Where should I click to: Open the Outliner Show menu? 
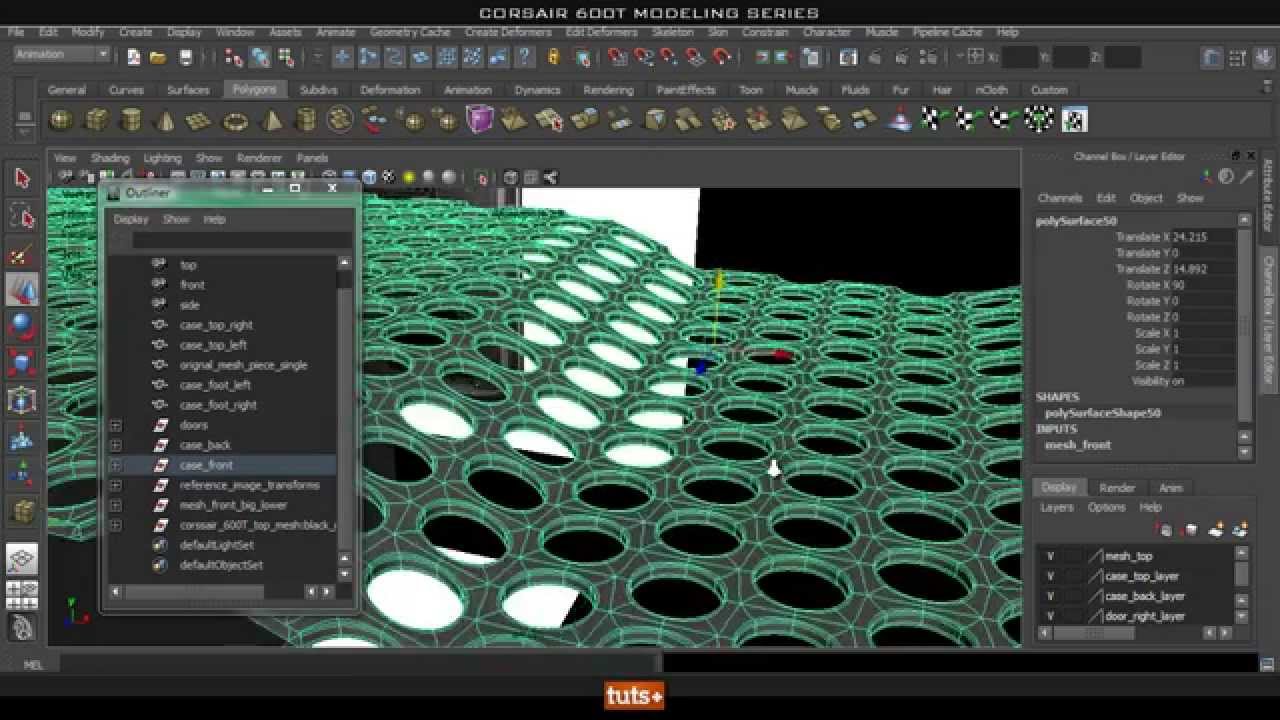176,219
